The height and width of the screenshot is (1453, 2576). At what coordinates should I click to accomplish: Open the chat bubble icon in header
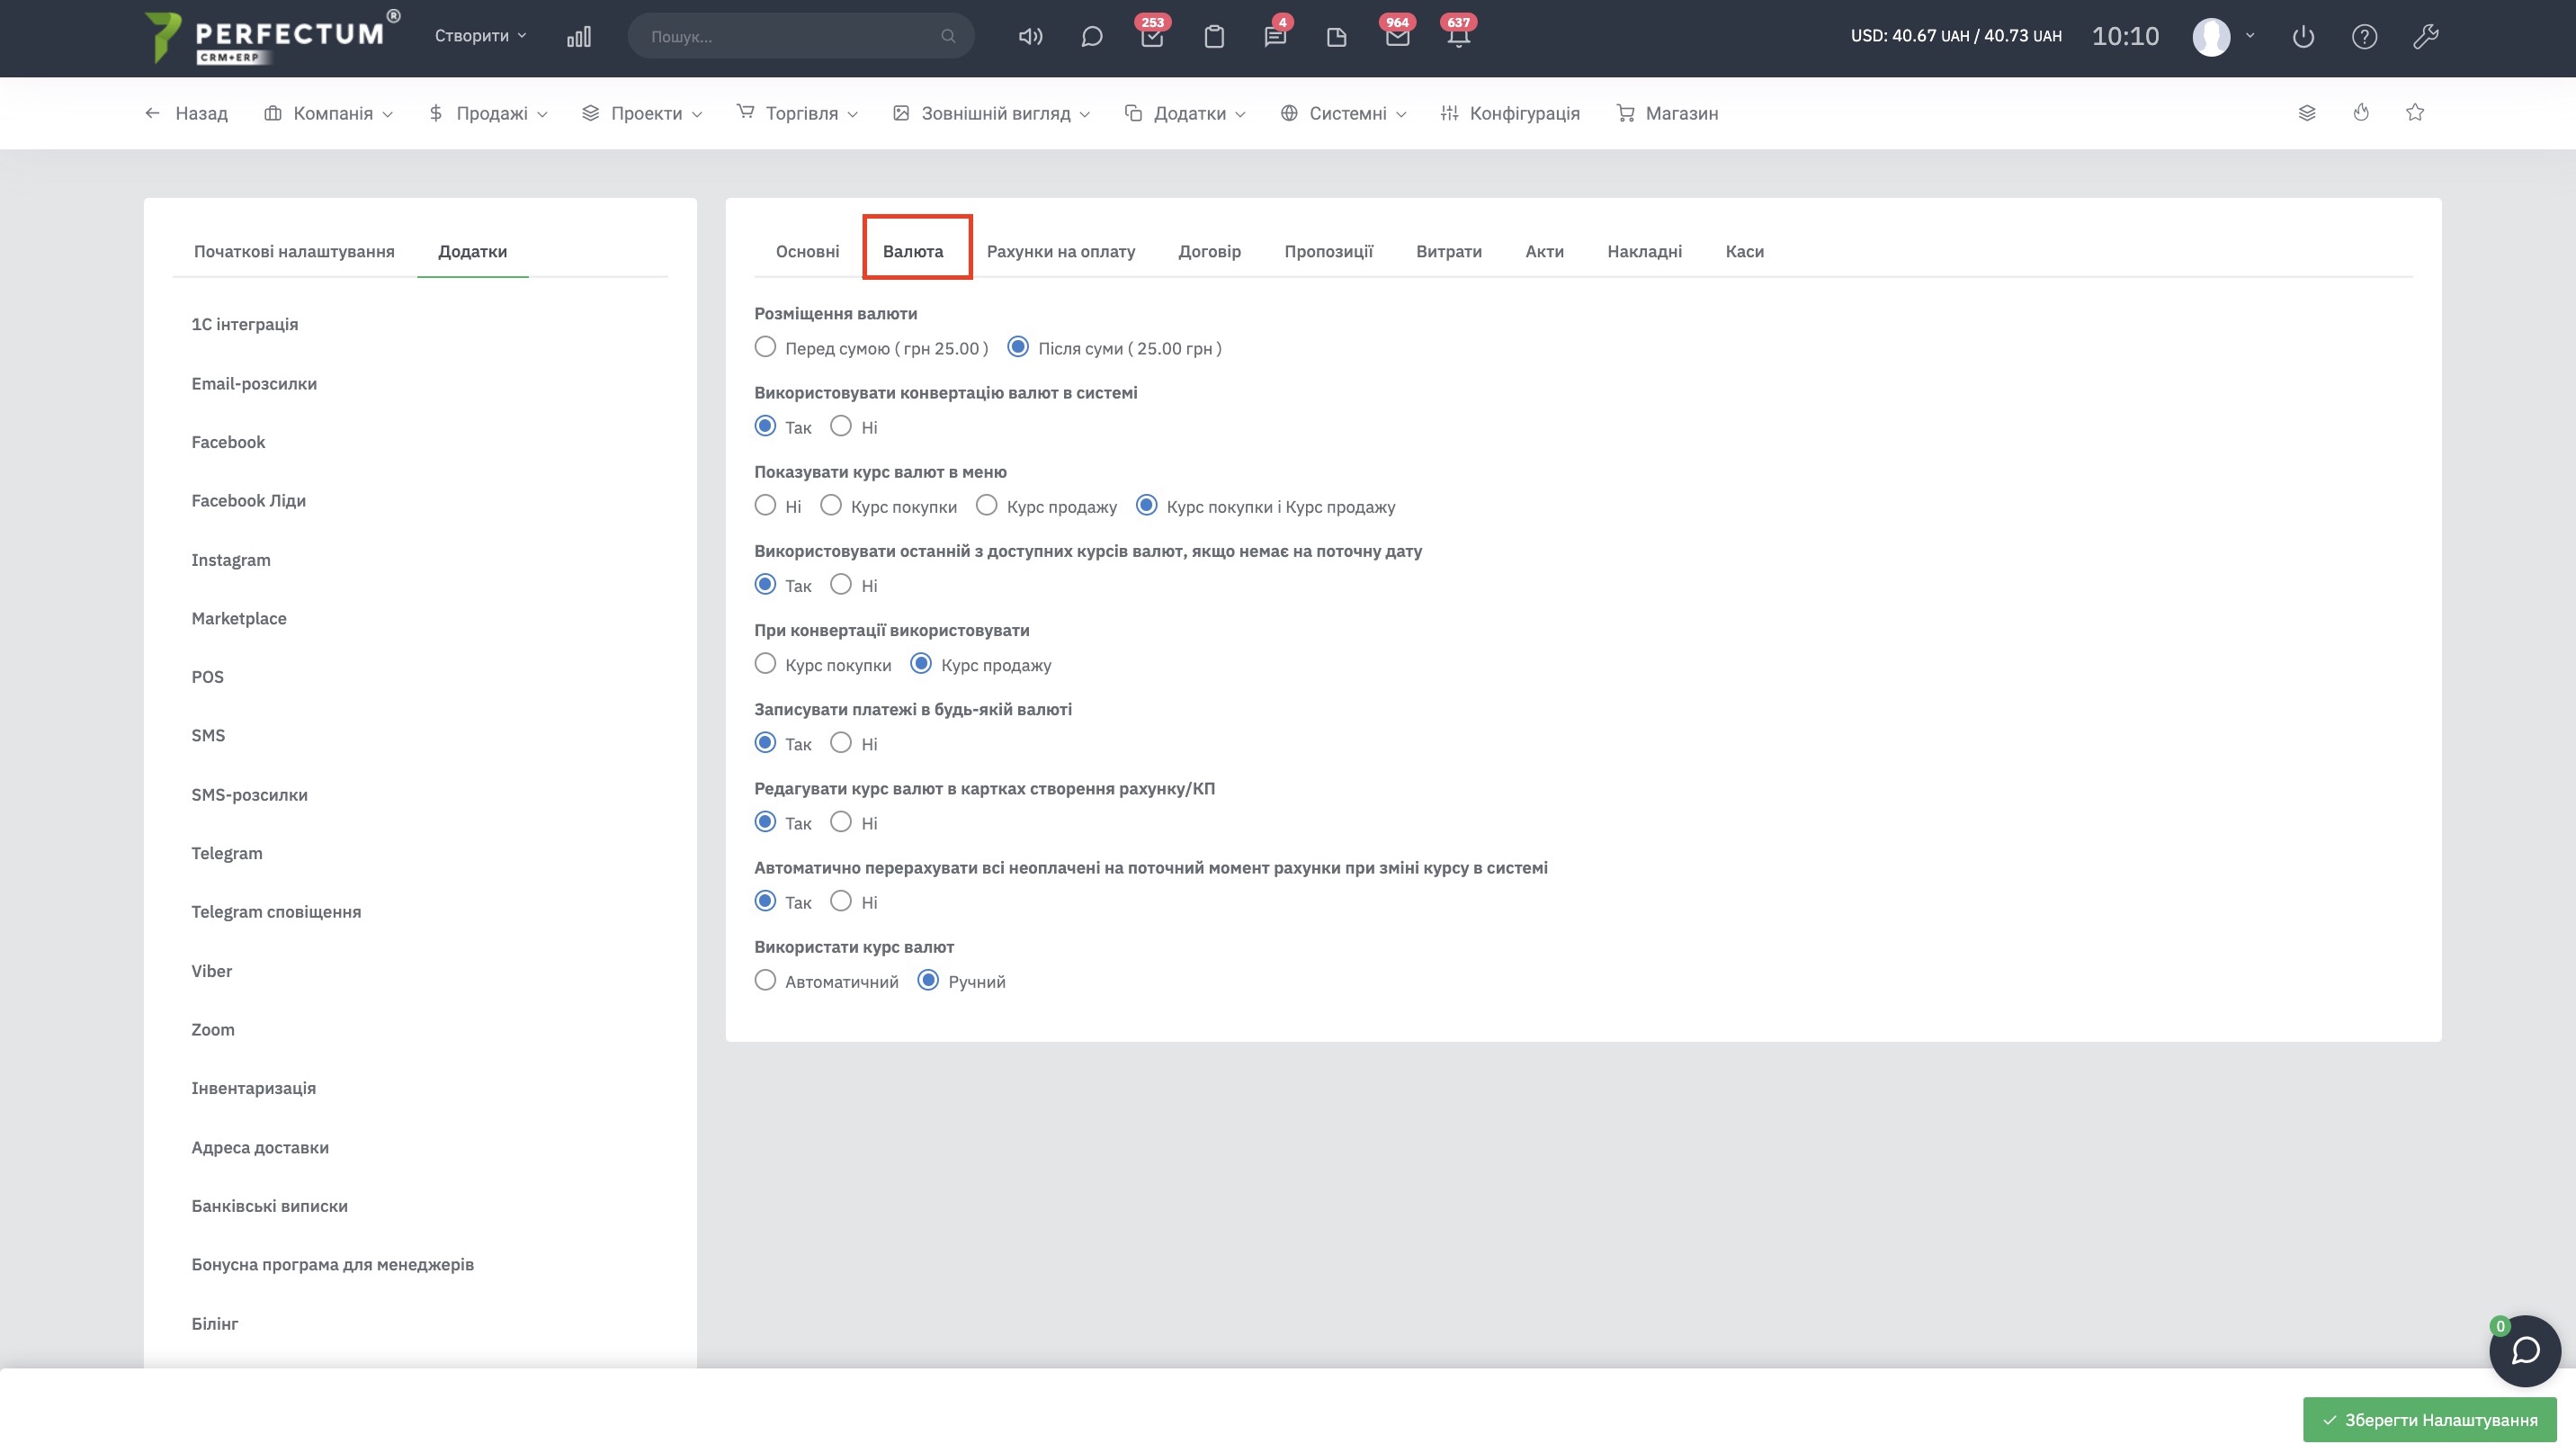(1091, 37)
